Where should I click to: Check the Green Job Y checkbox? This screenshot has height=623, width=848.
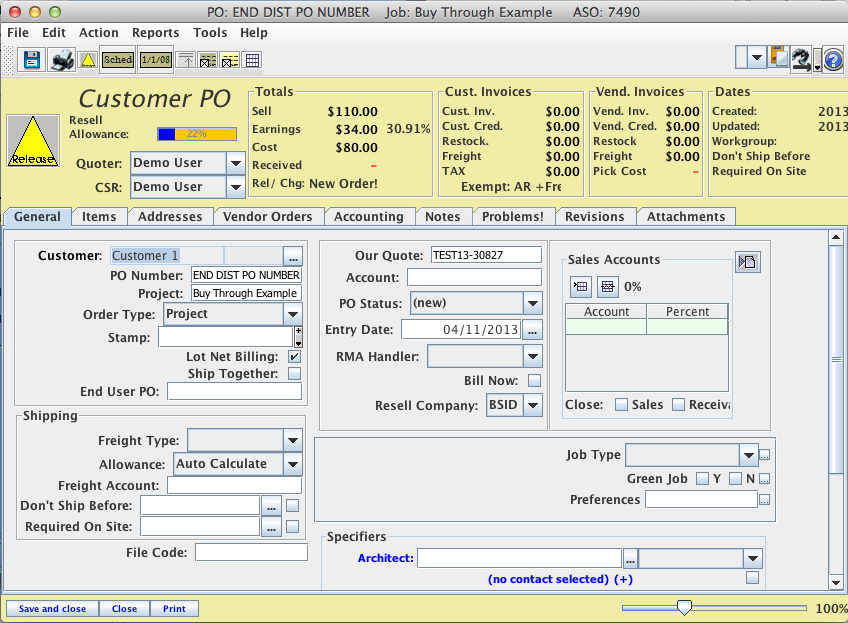tap(702, 479)
